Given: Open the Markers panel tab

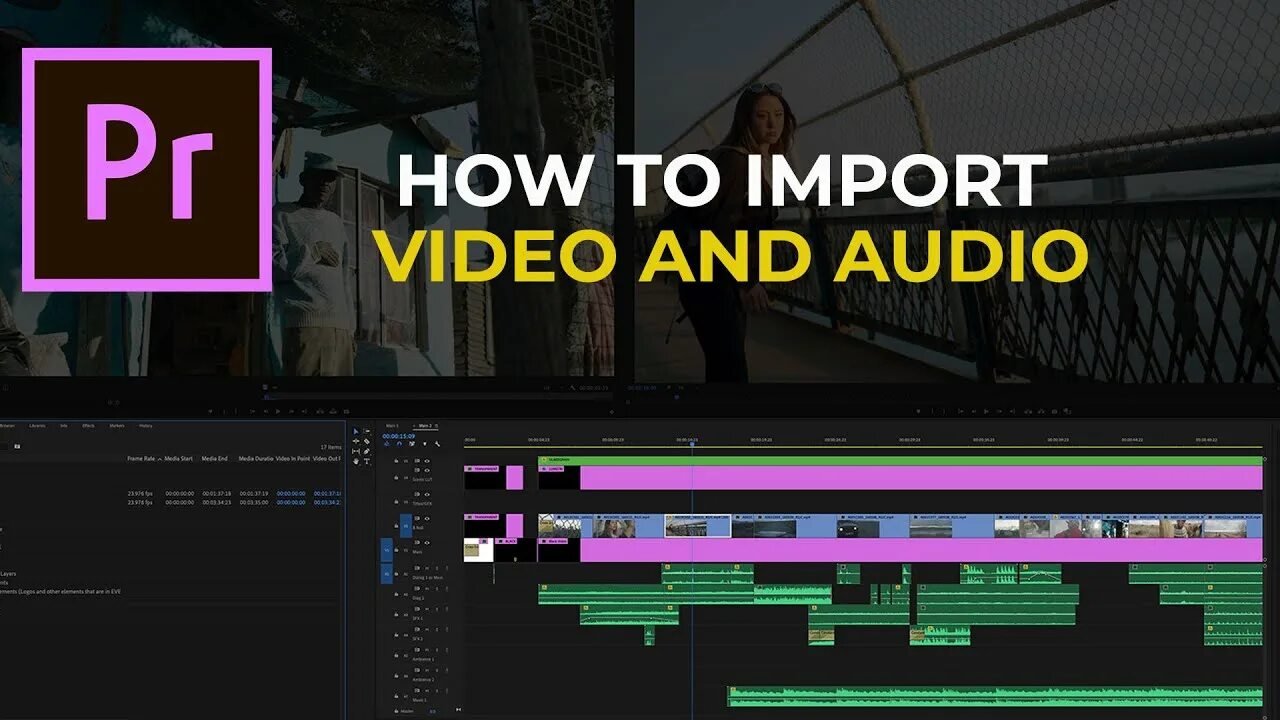Looking at the screenshot, I should coord(116,425).
